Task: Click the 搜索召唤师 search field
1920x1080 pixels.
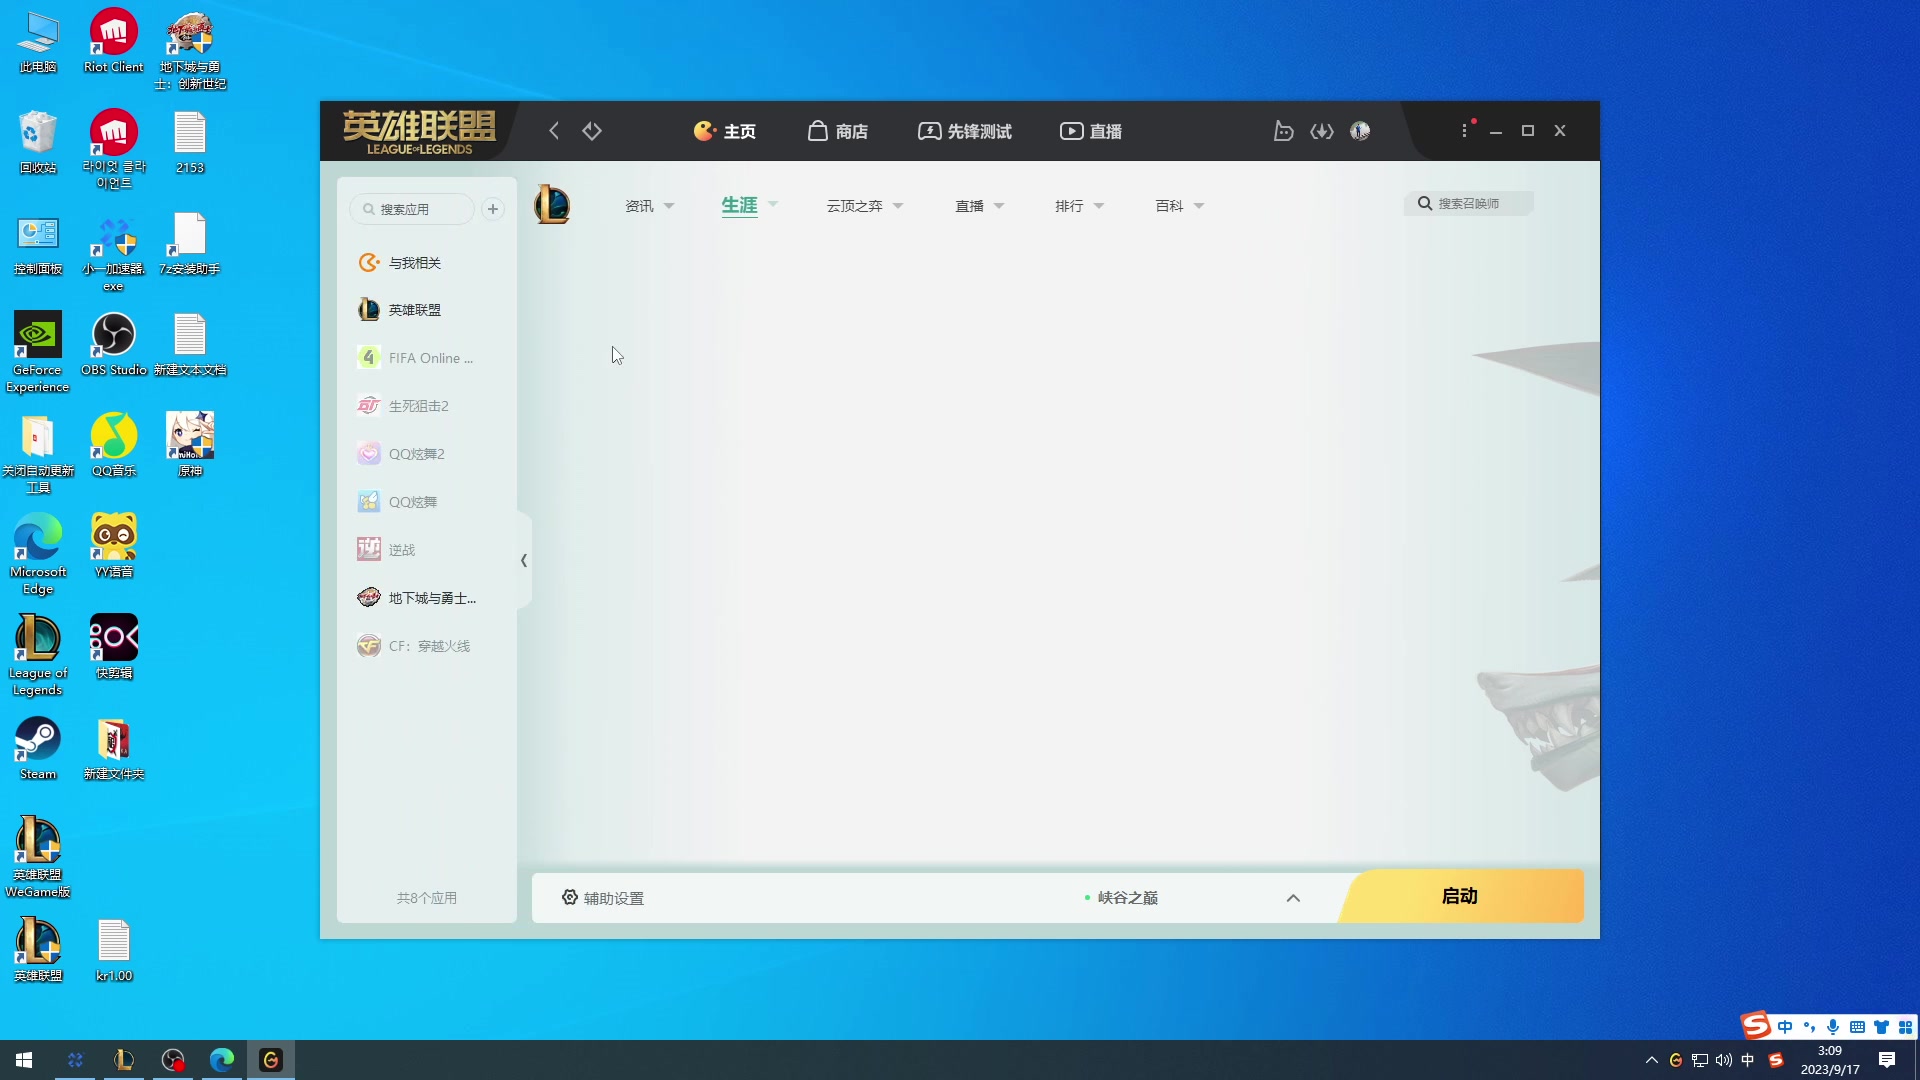Action: [1468, 203]
